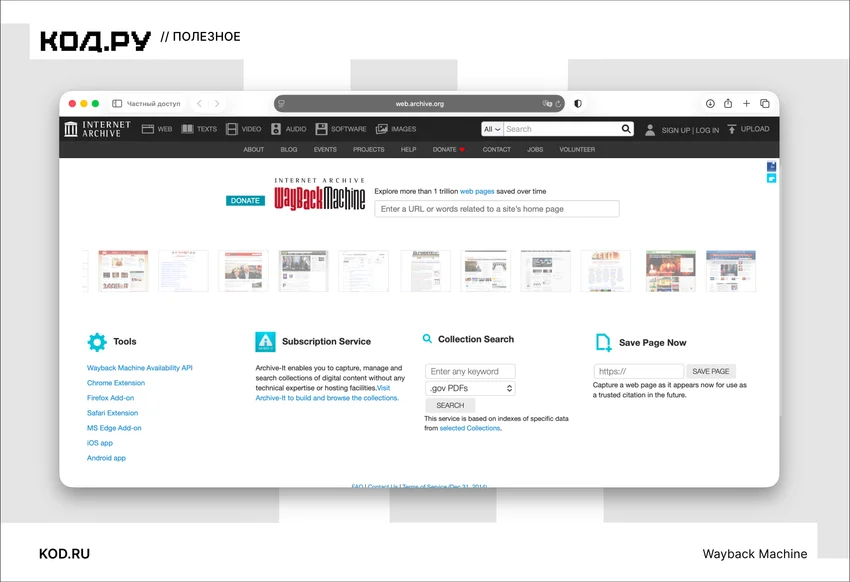Open the Images media section
Image resolution: width=850 pixels, height=582 pixels.
click(396, 129)
